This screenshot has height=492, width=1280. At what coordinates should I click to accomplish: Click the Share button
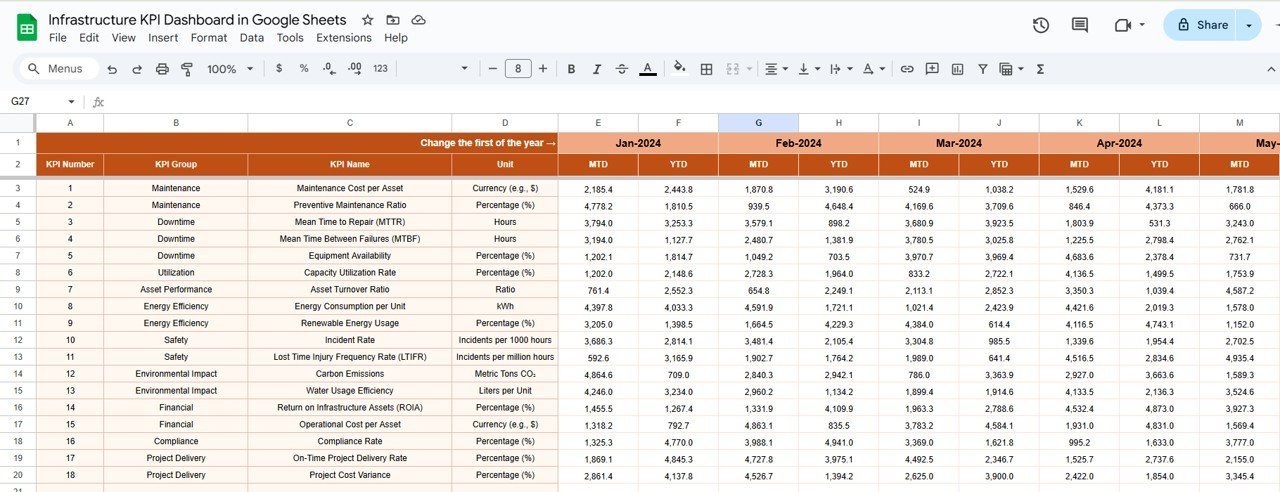1202,25
